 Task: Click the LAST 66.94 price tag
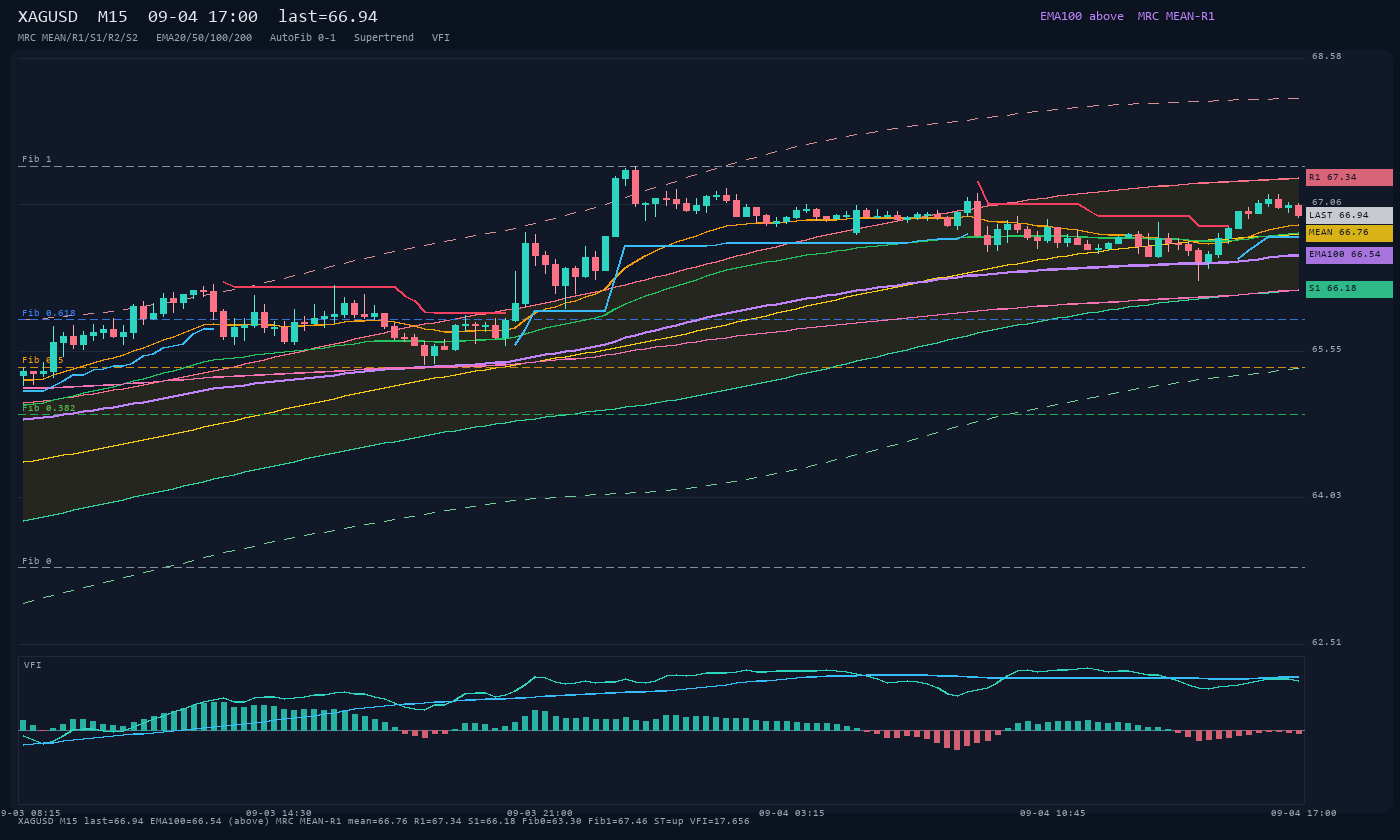click(1349, 215)
